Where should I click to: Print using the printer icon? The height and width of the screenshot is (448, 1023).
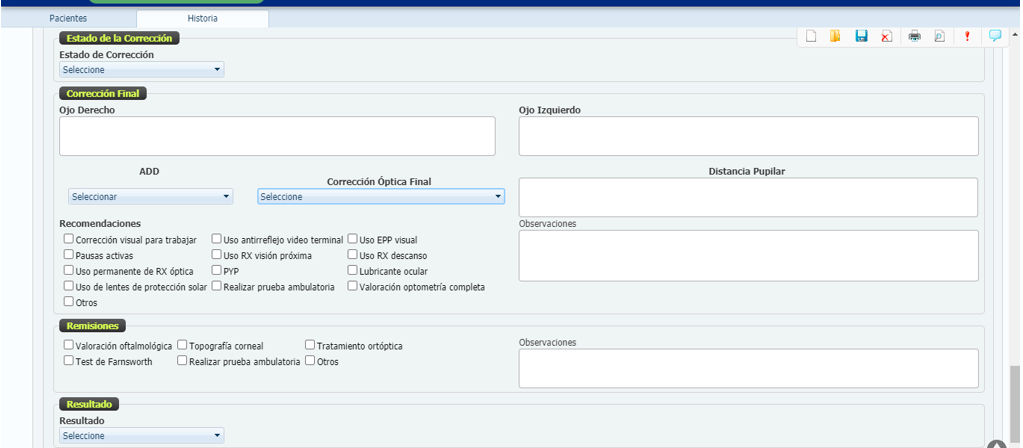coord(914,36)
